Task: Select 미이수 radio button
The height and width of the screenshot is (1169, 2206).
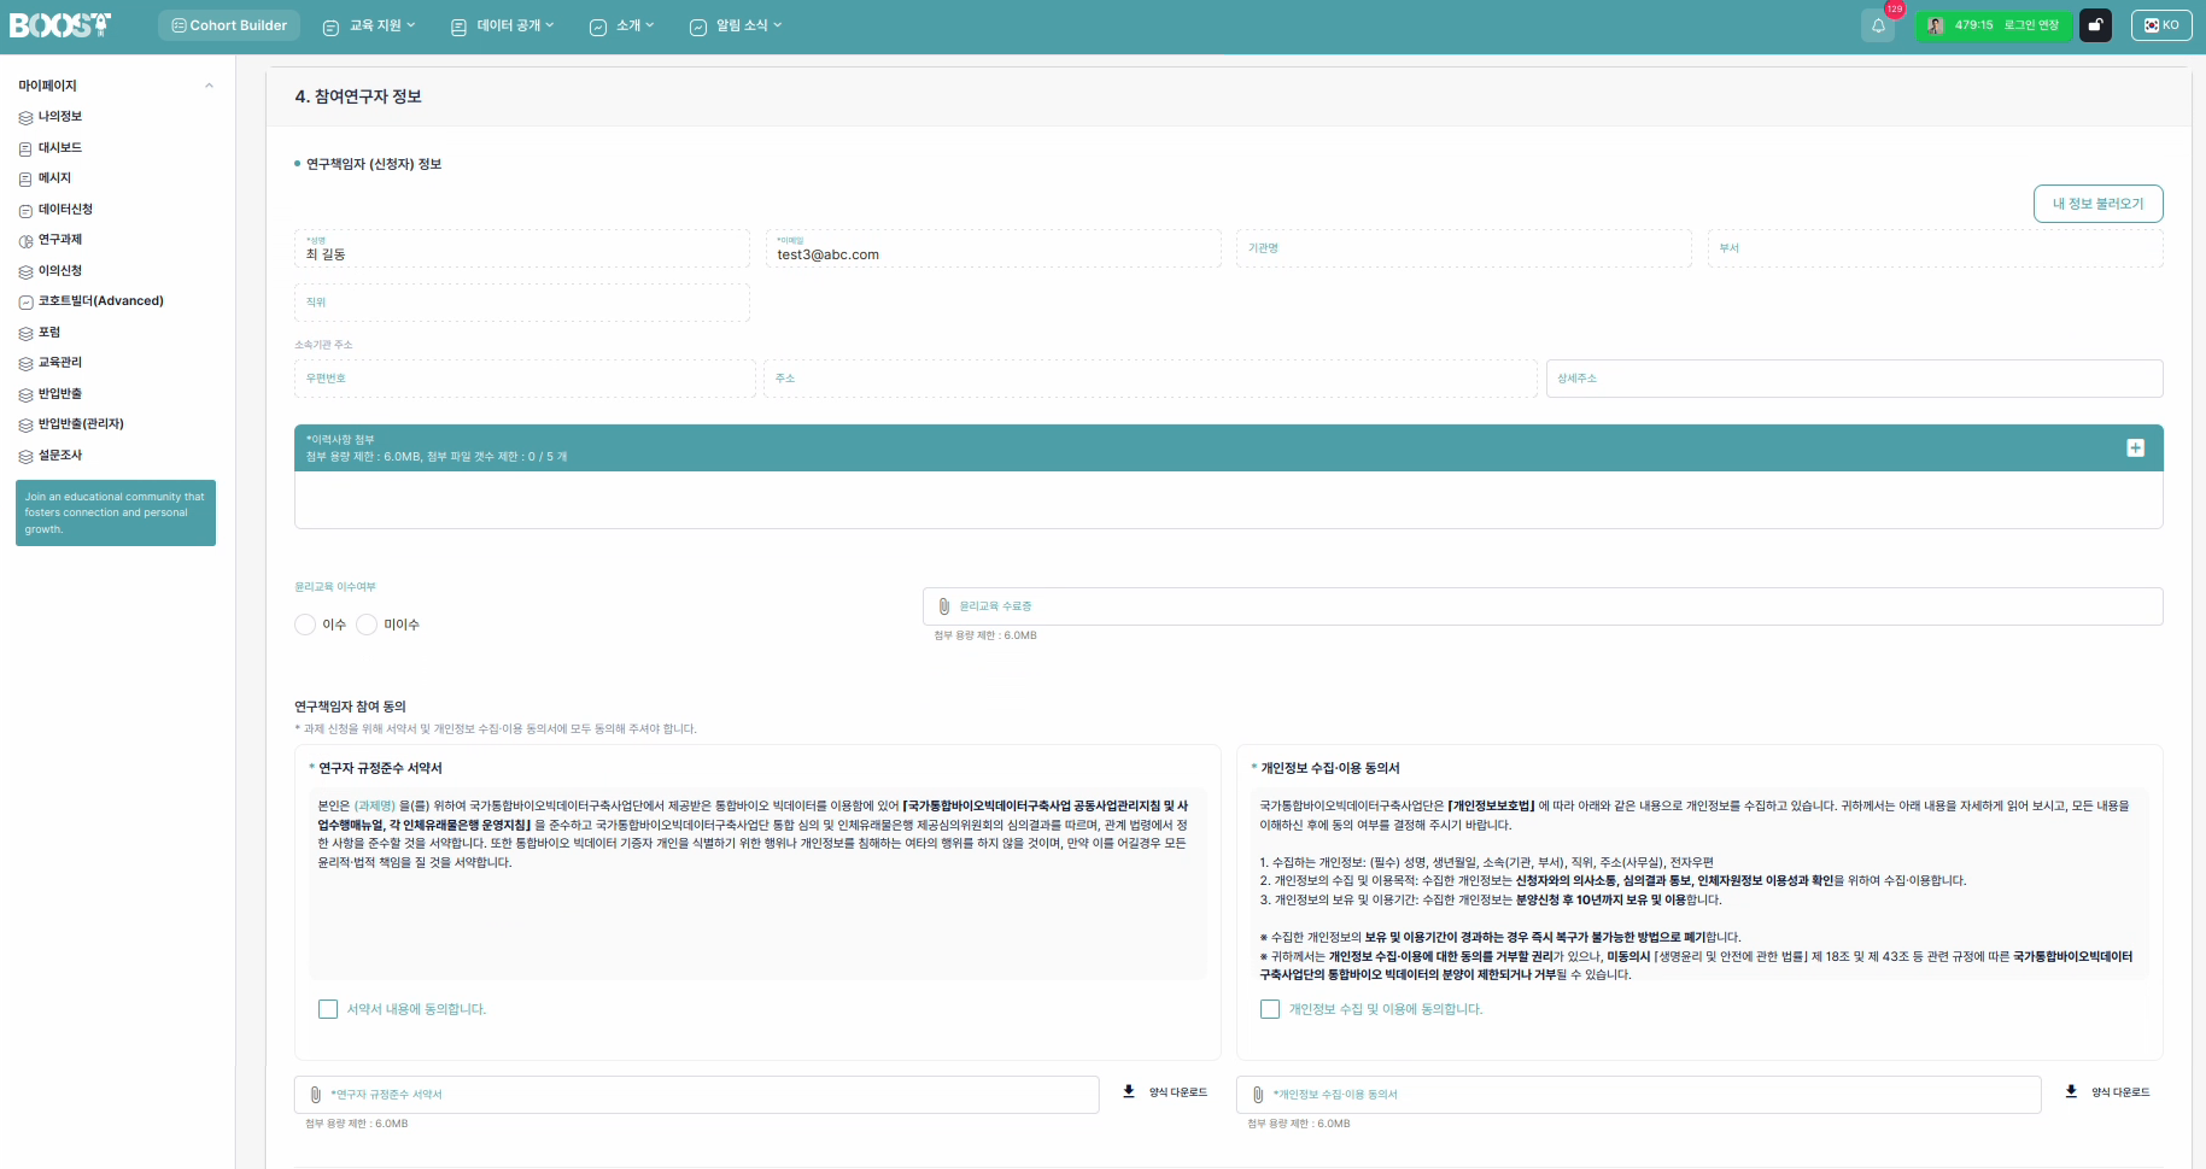Action: 367,625
